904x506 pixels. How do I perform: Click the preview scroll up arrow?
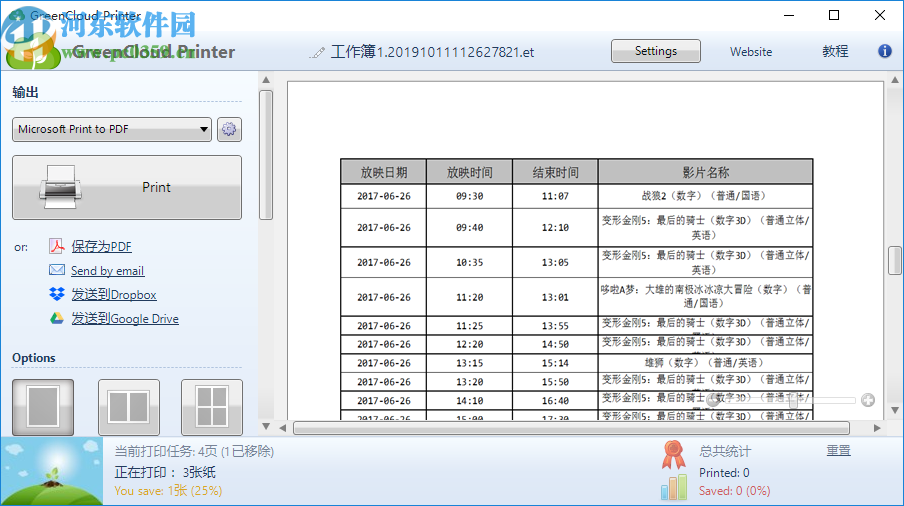895,80
